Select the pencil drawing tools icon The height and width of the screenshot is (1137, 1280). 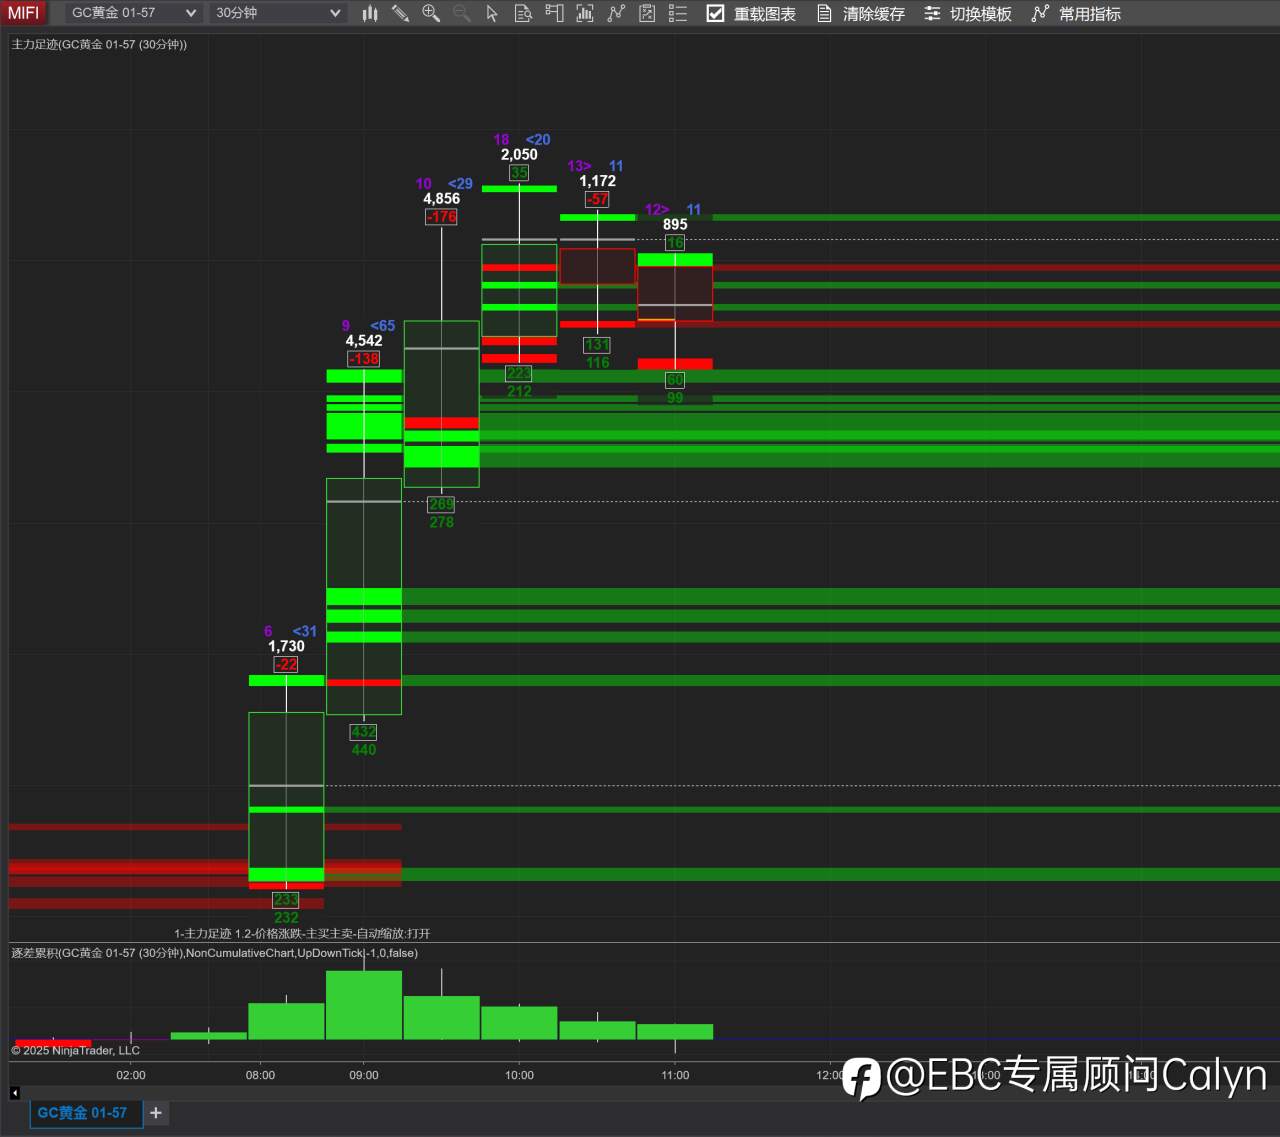pos(400,13)
